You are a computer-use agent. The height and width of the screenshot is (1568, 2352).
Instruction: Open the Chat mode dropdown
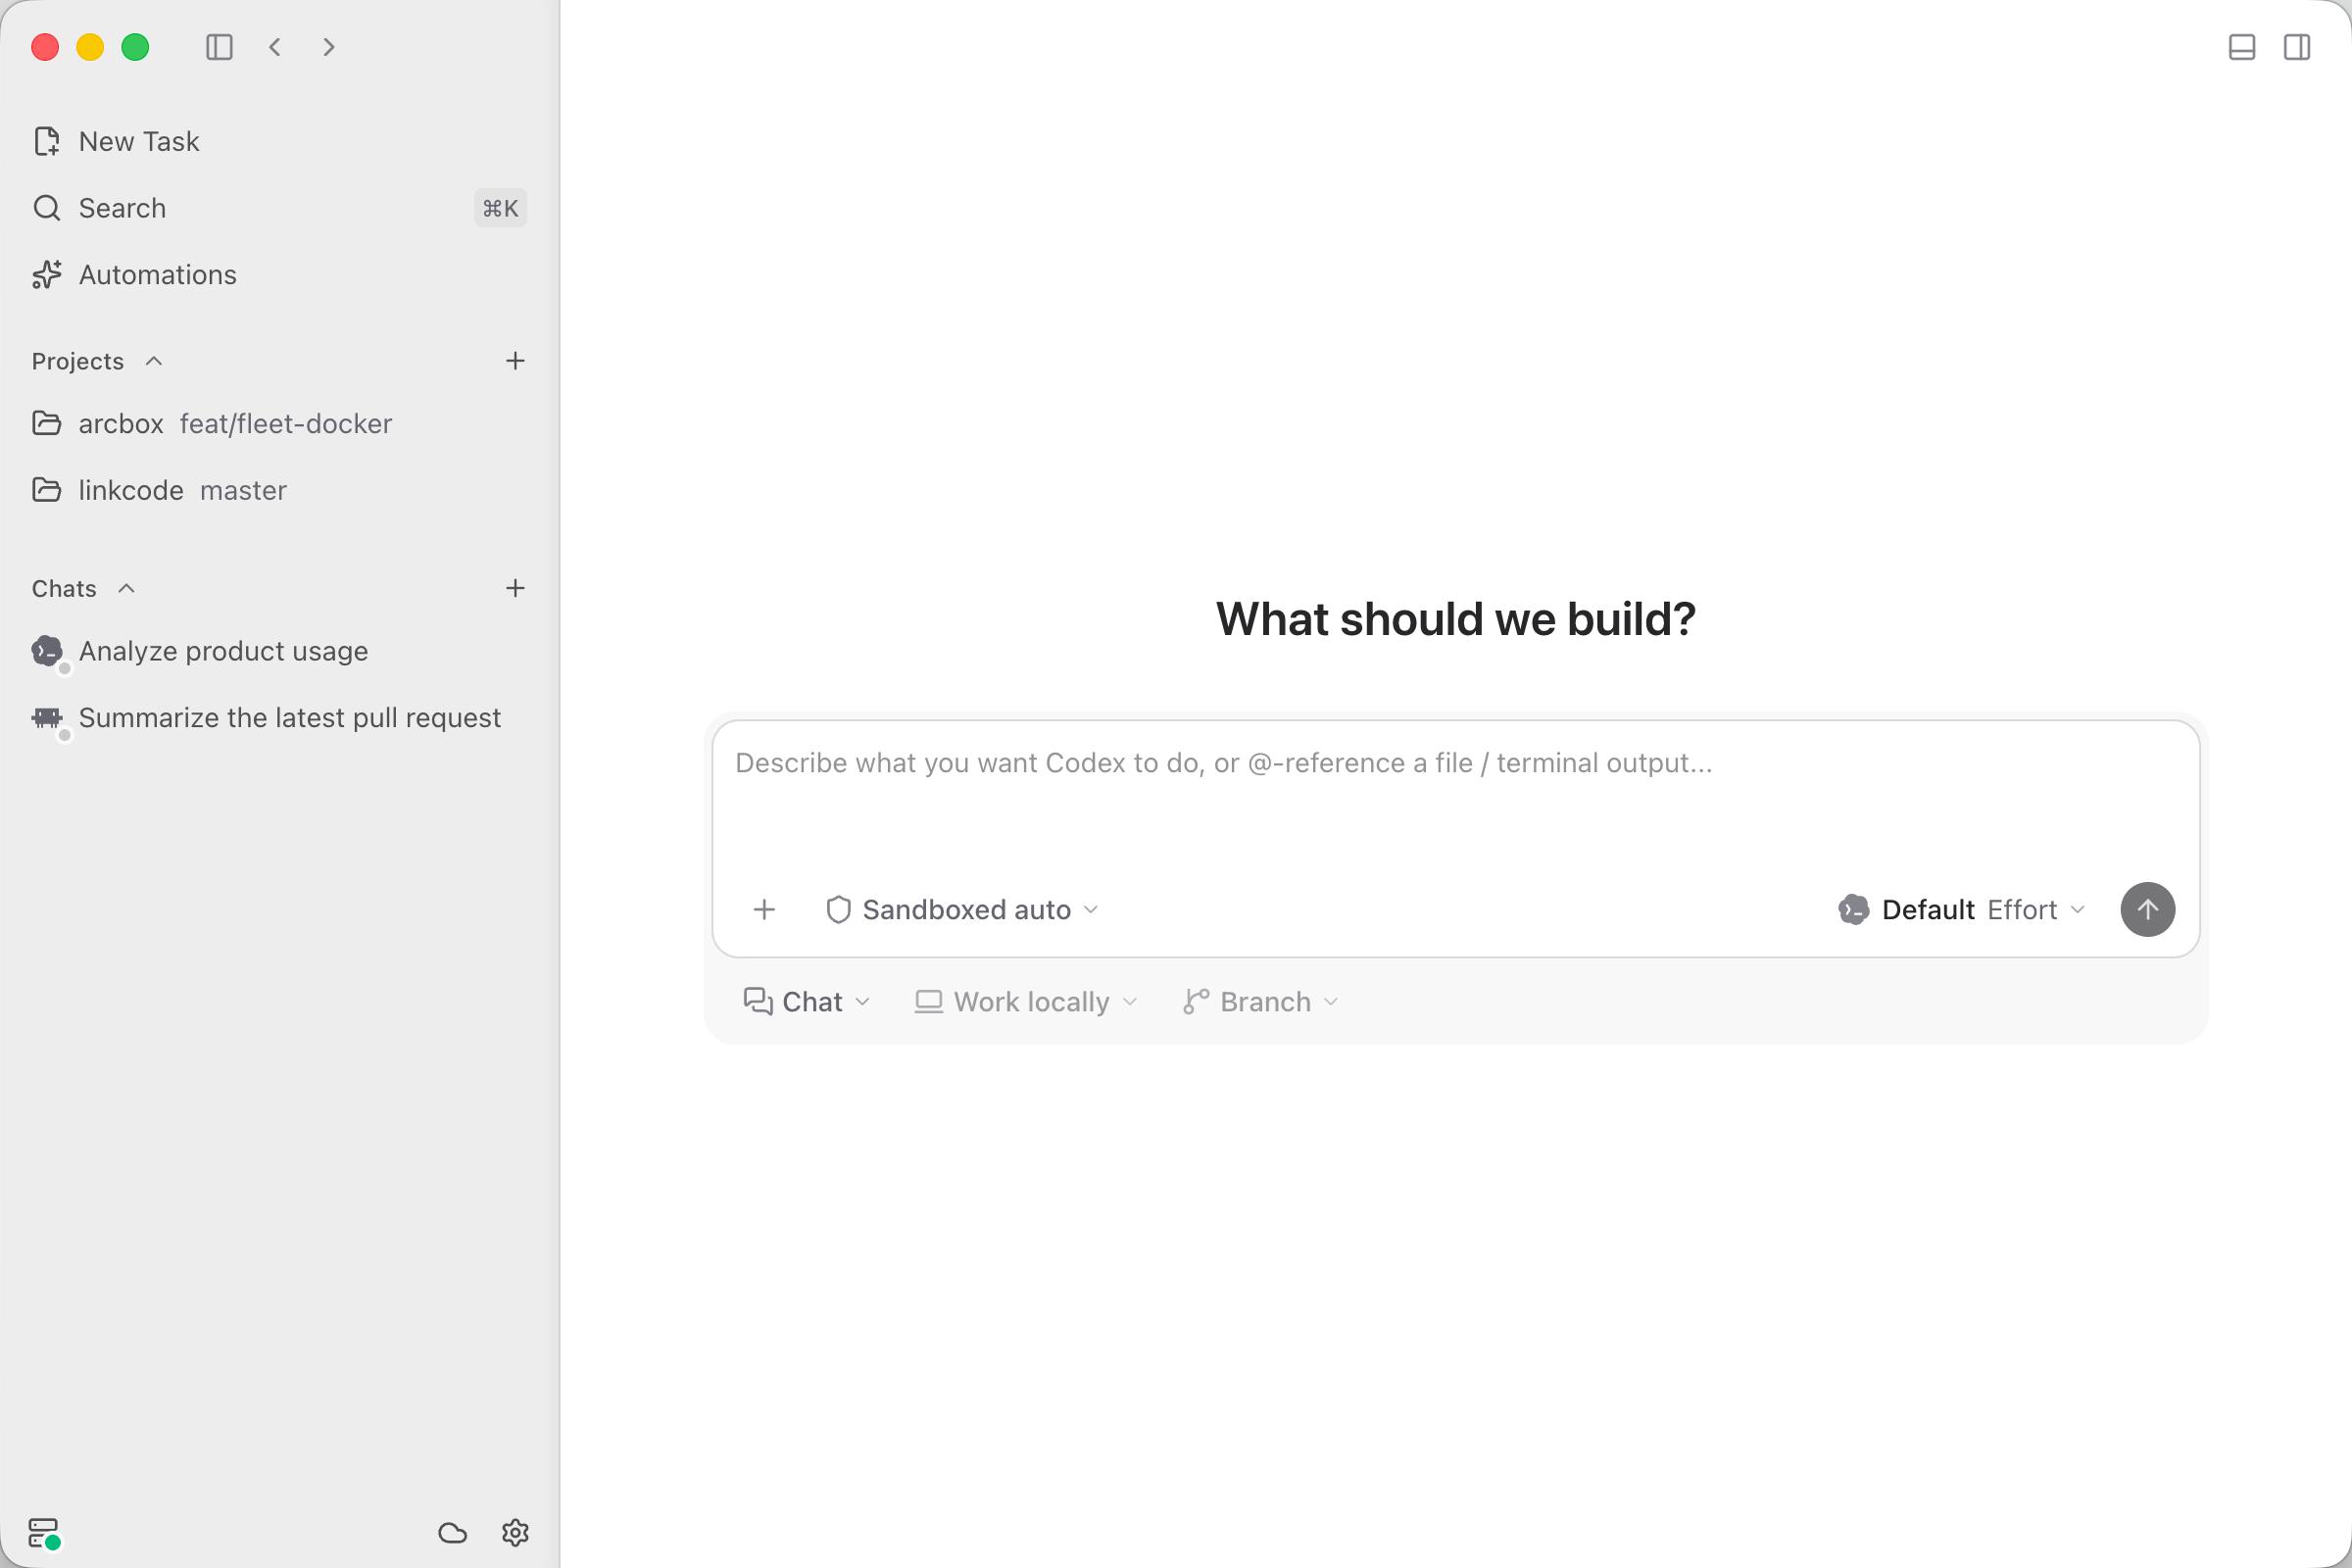pyautogui.click(x=806, y=1001)
